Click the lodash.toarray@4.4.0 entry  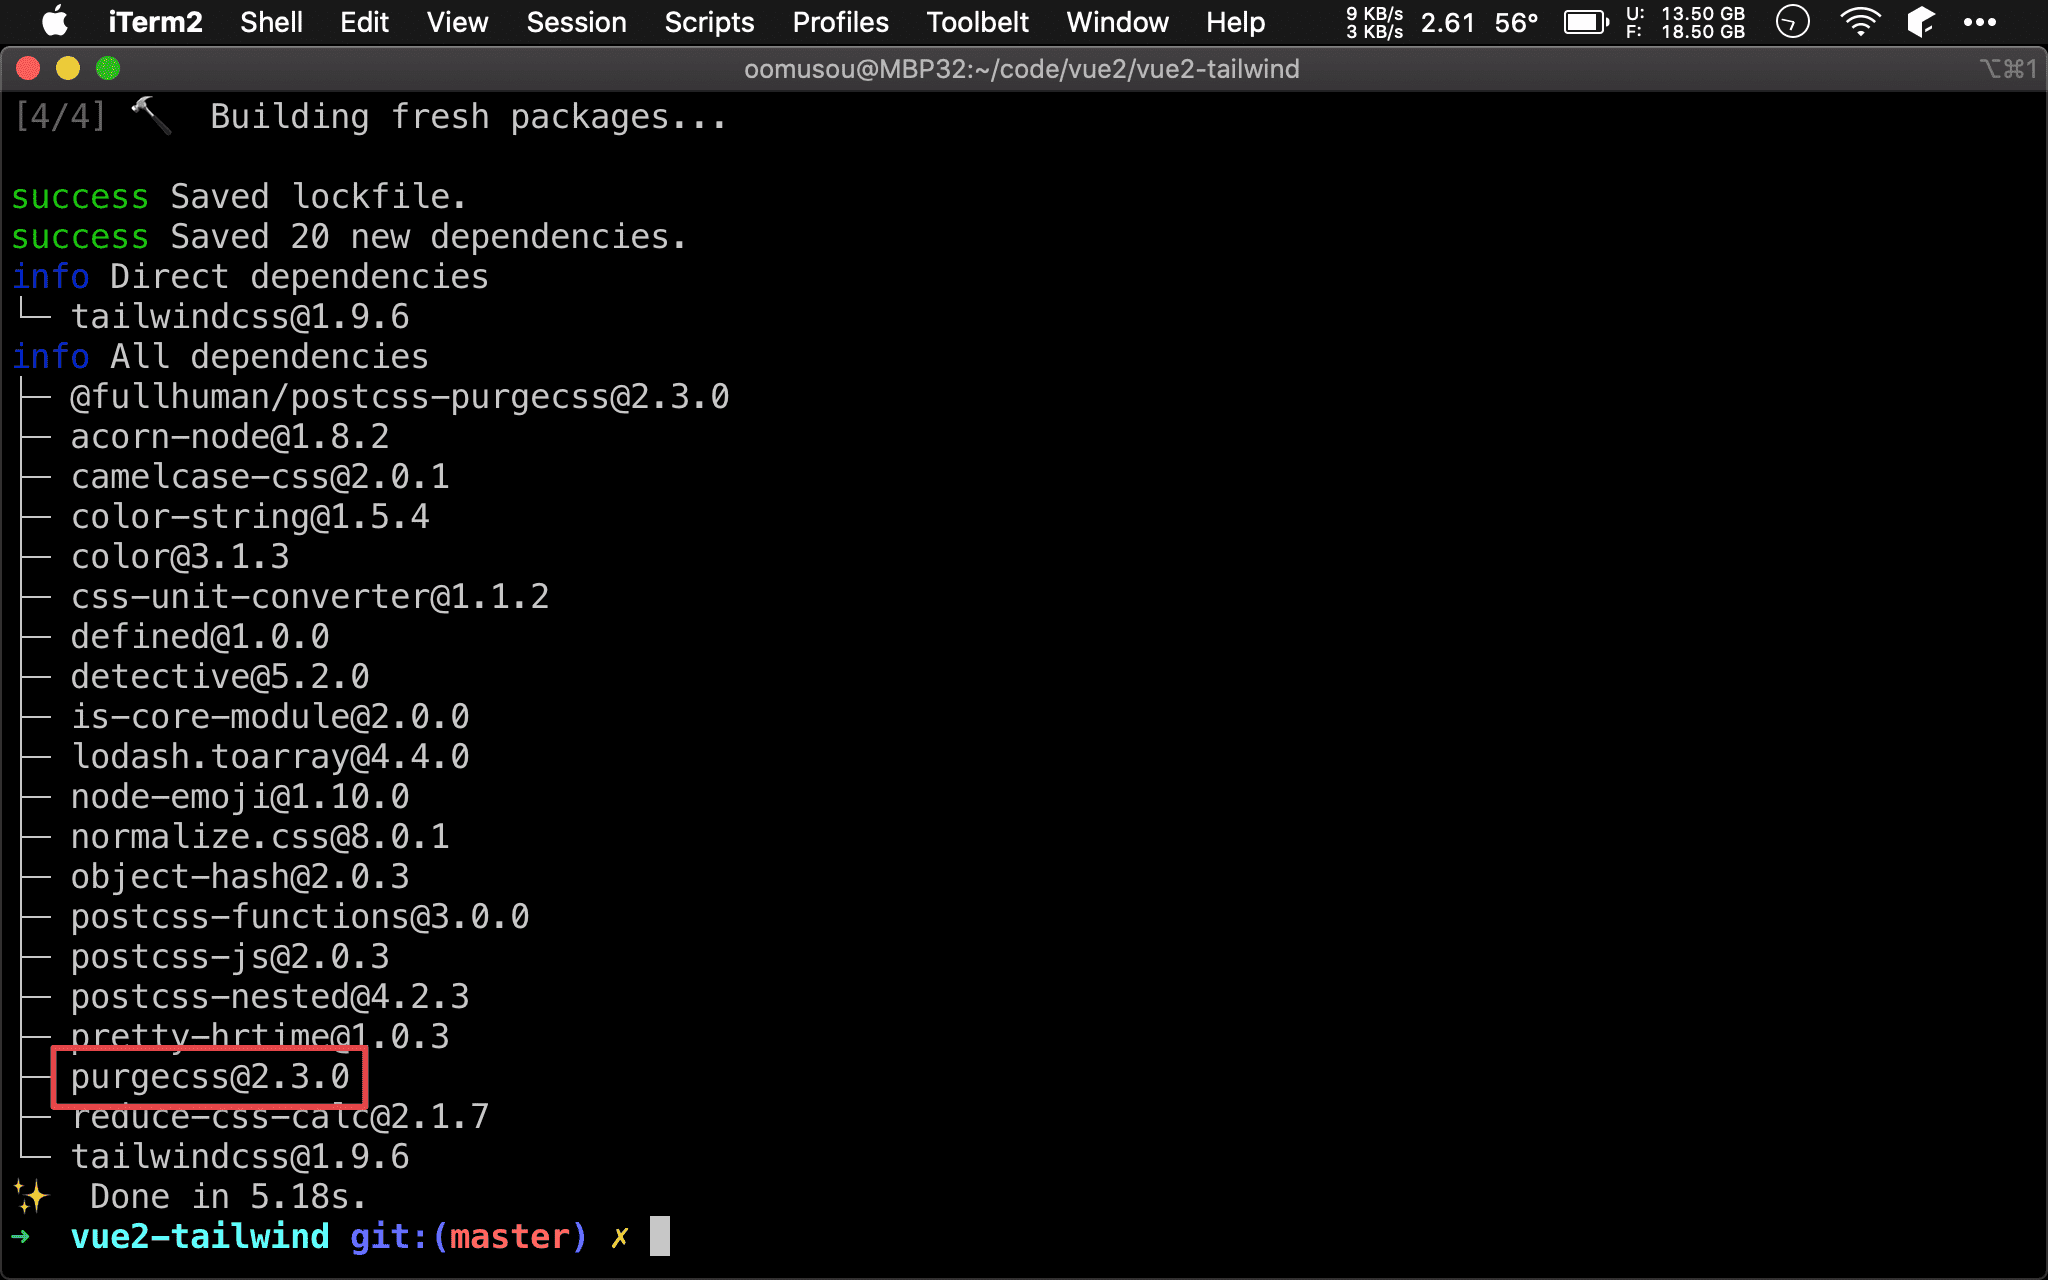point(270,757)
